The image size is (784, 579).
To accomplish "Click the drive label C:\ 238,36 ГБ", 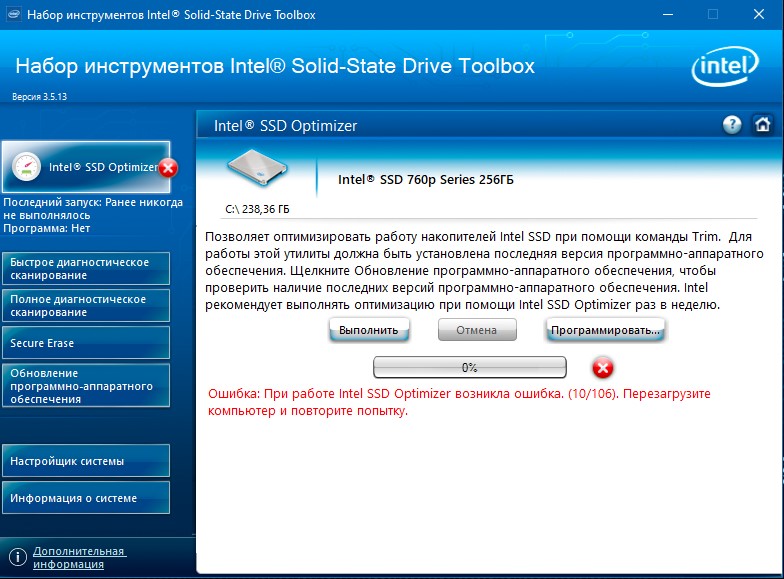I will pyautogui.click(x=257, y=209).
